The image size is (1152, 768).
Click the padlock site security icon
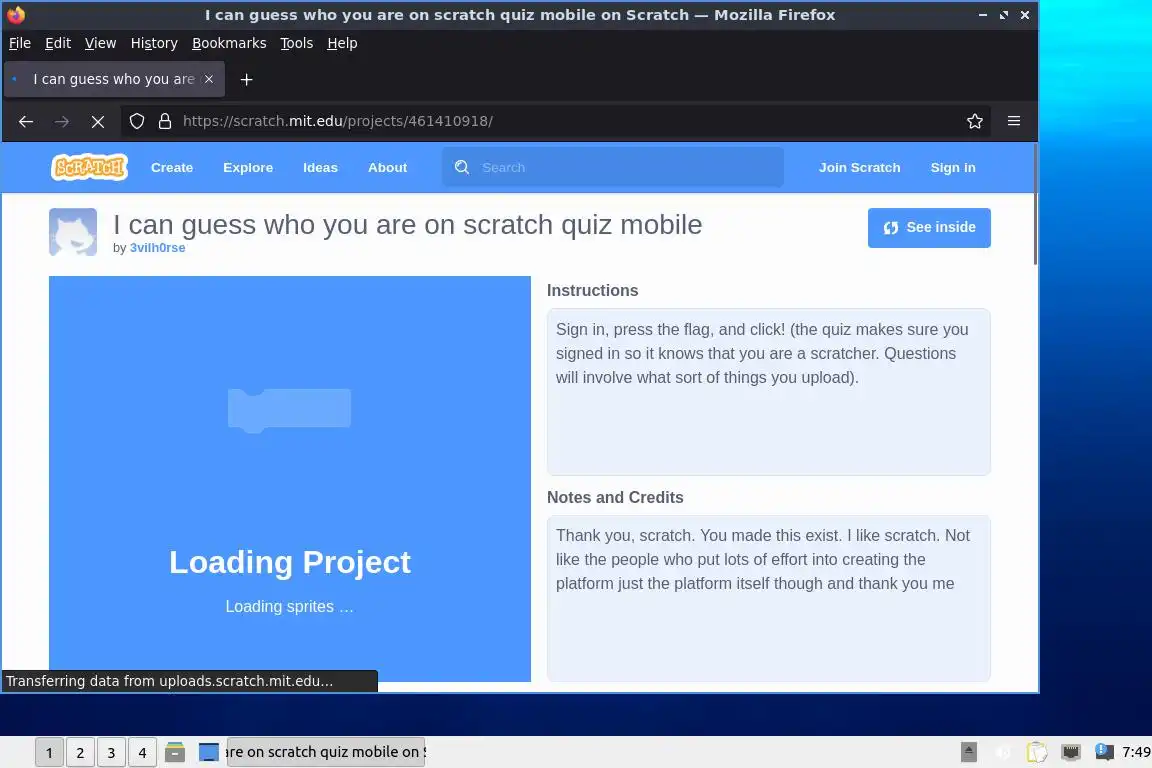point(165,121)
